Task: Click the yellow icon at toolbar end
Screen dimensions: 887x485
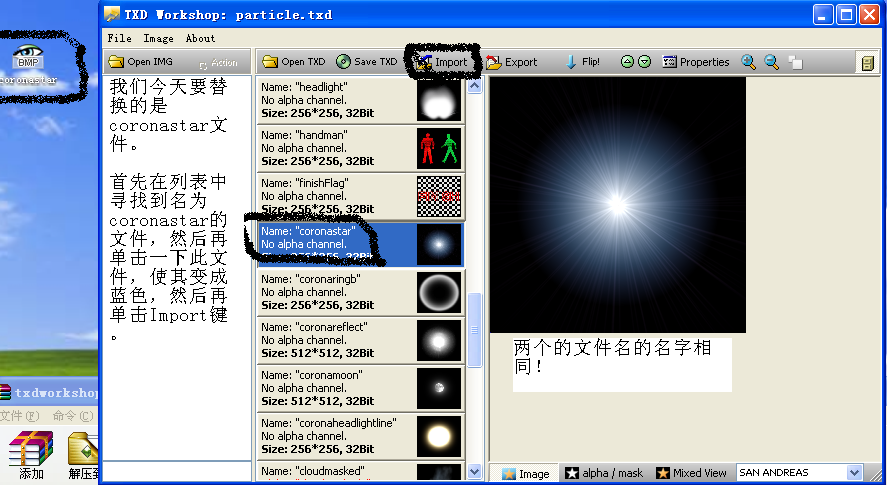Action: tap(868, 63)
